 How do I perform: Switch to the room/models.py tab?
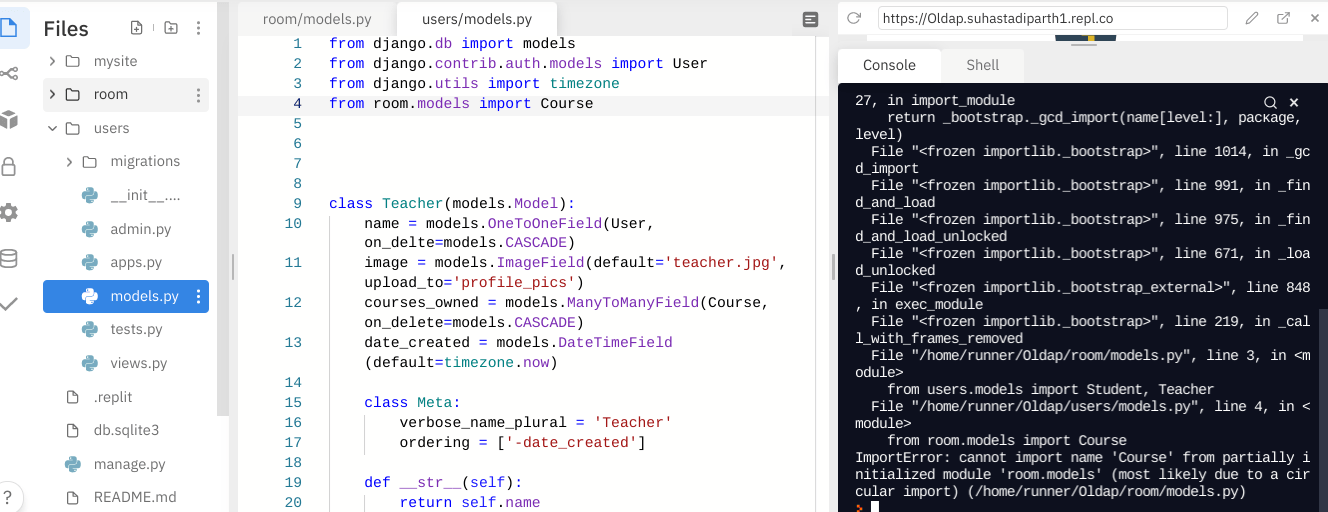coord(316,19)
